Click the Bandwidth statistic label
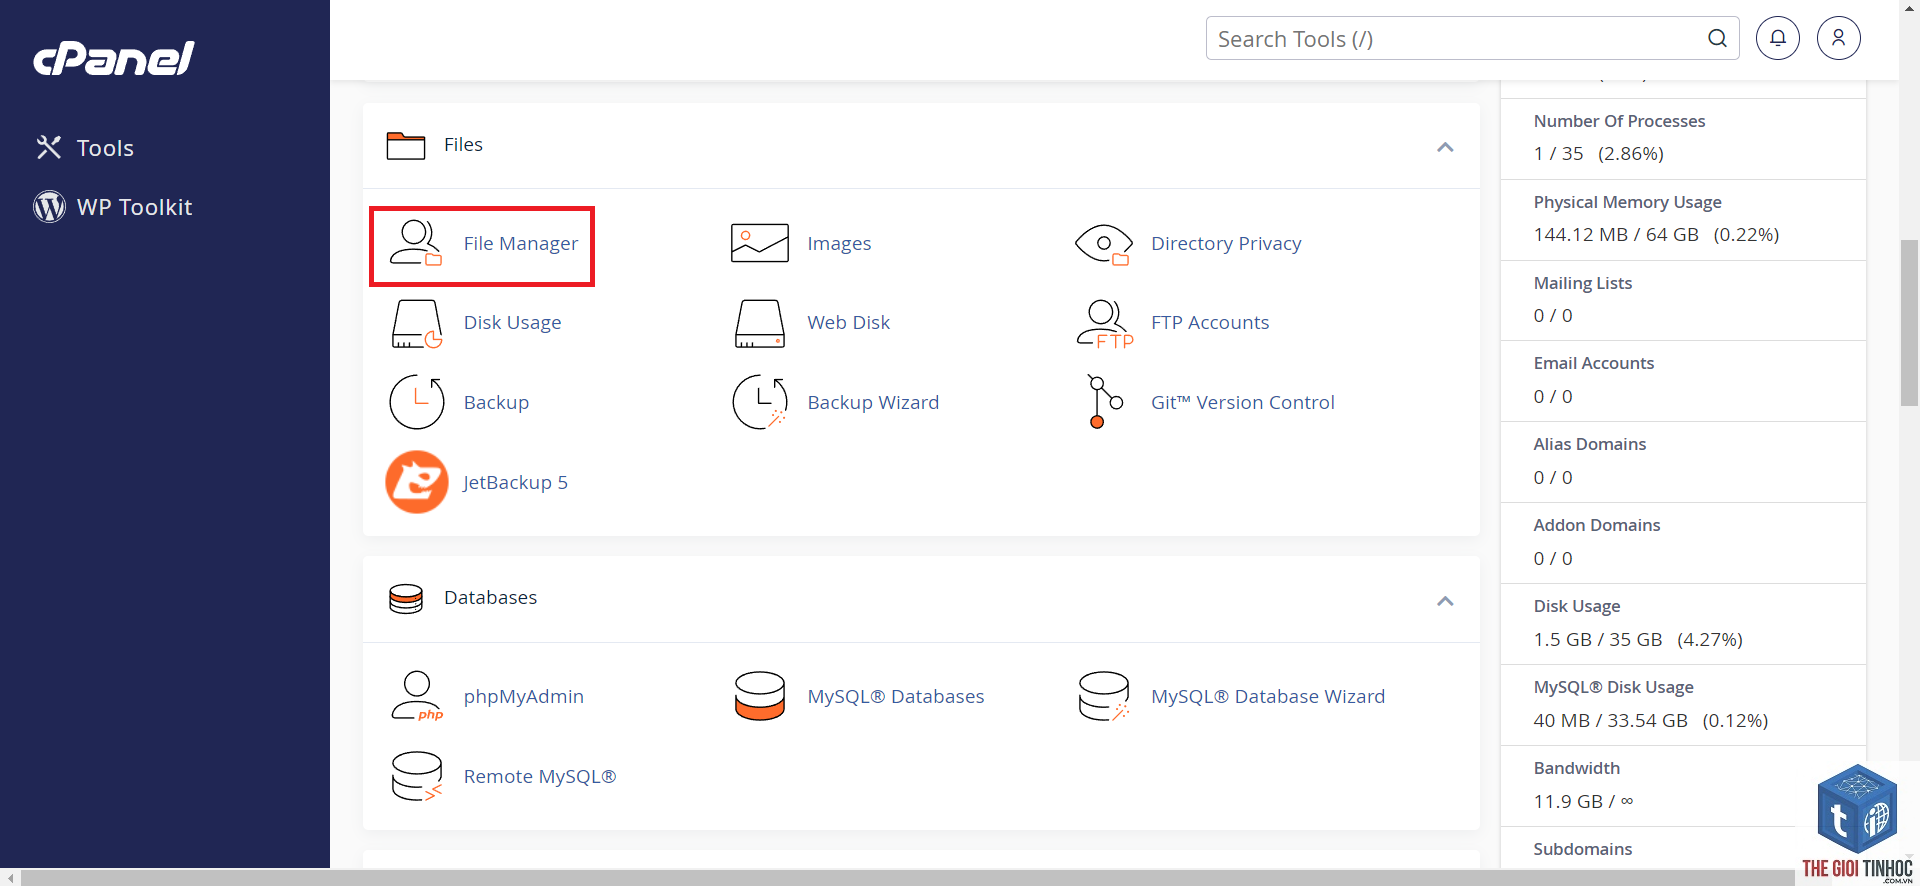Image resolution: width=1920 pixels, height=886 pixels. coord(1576,768)
